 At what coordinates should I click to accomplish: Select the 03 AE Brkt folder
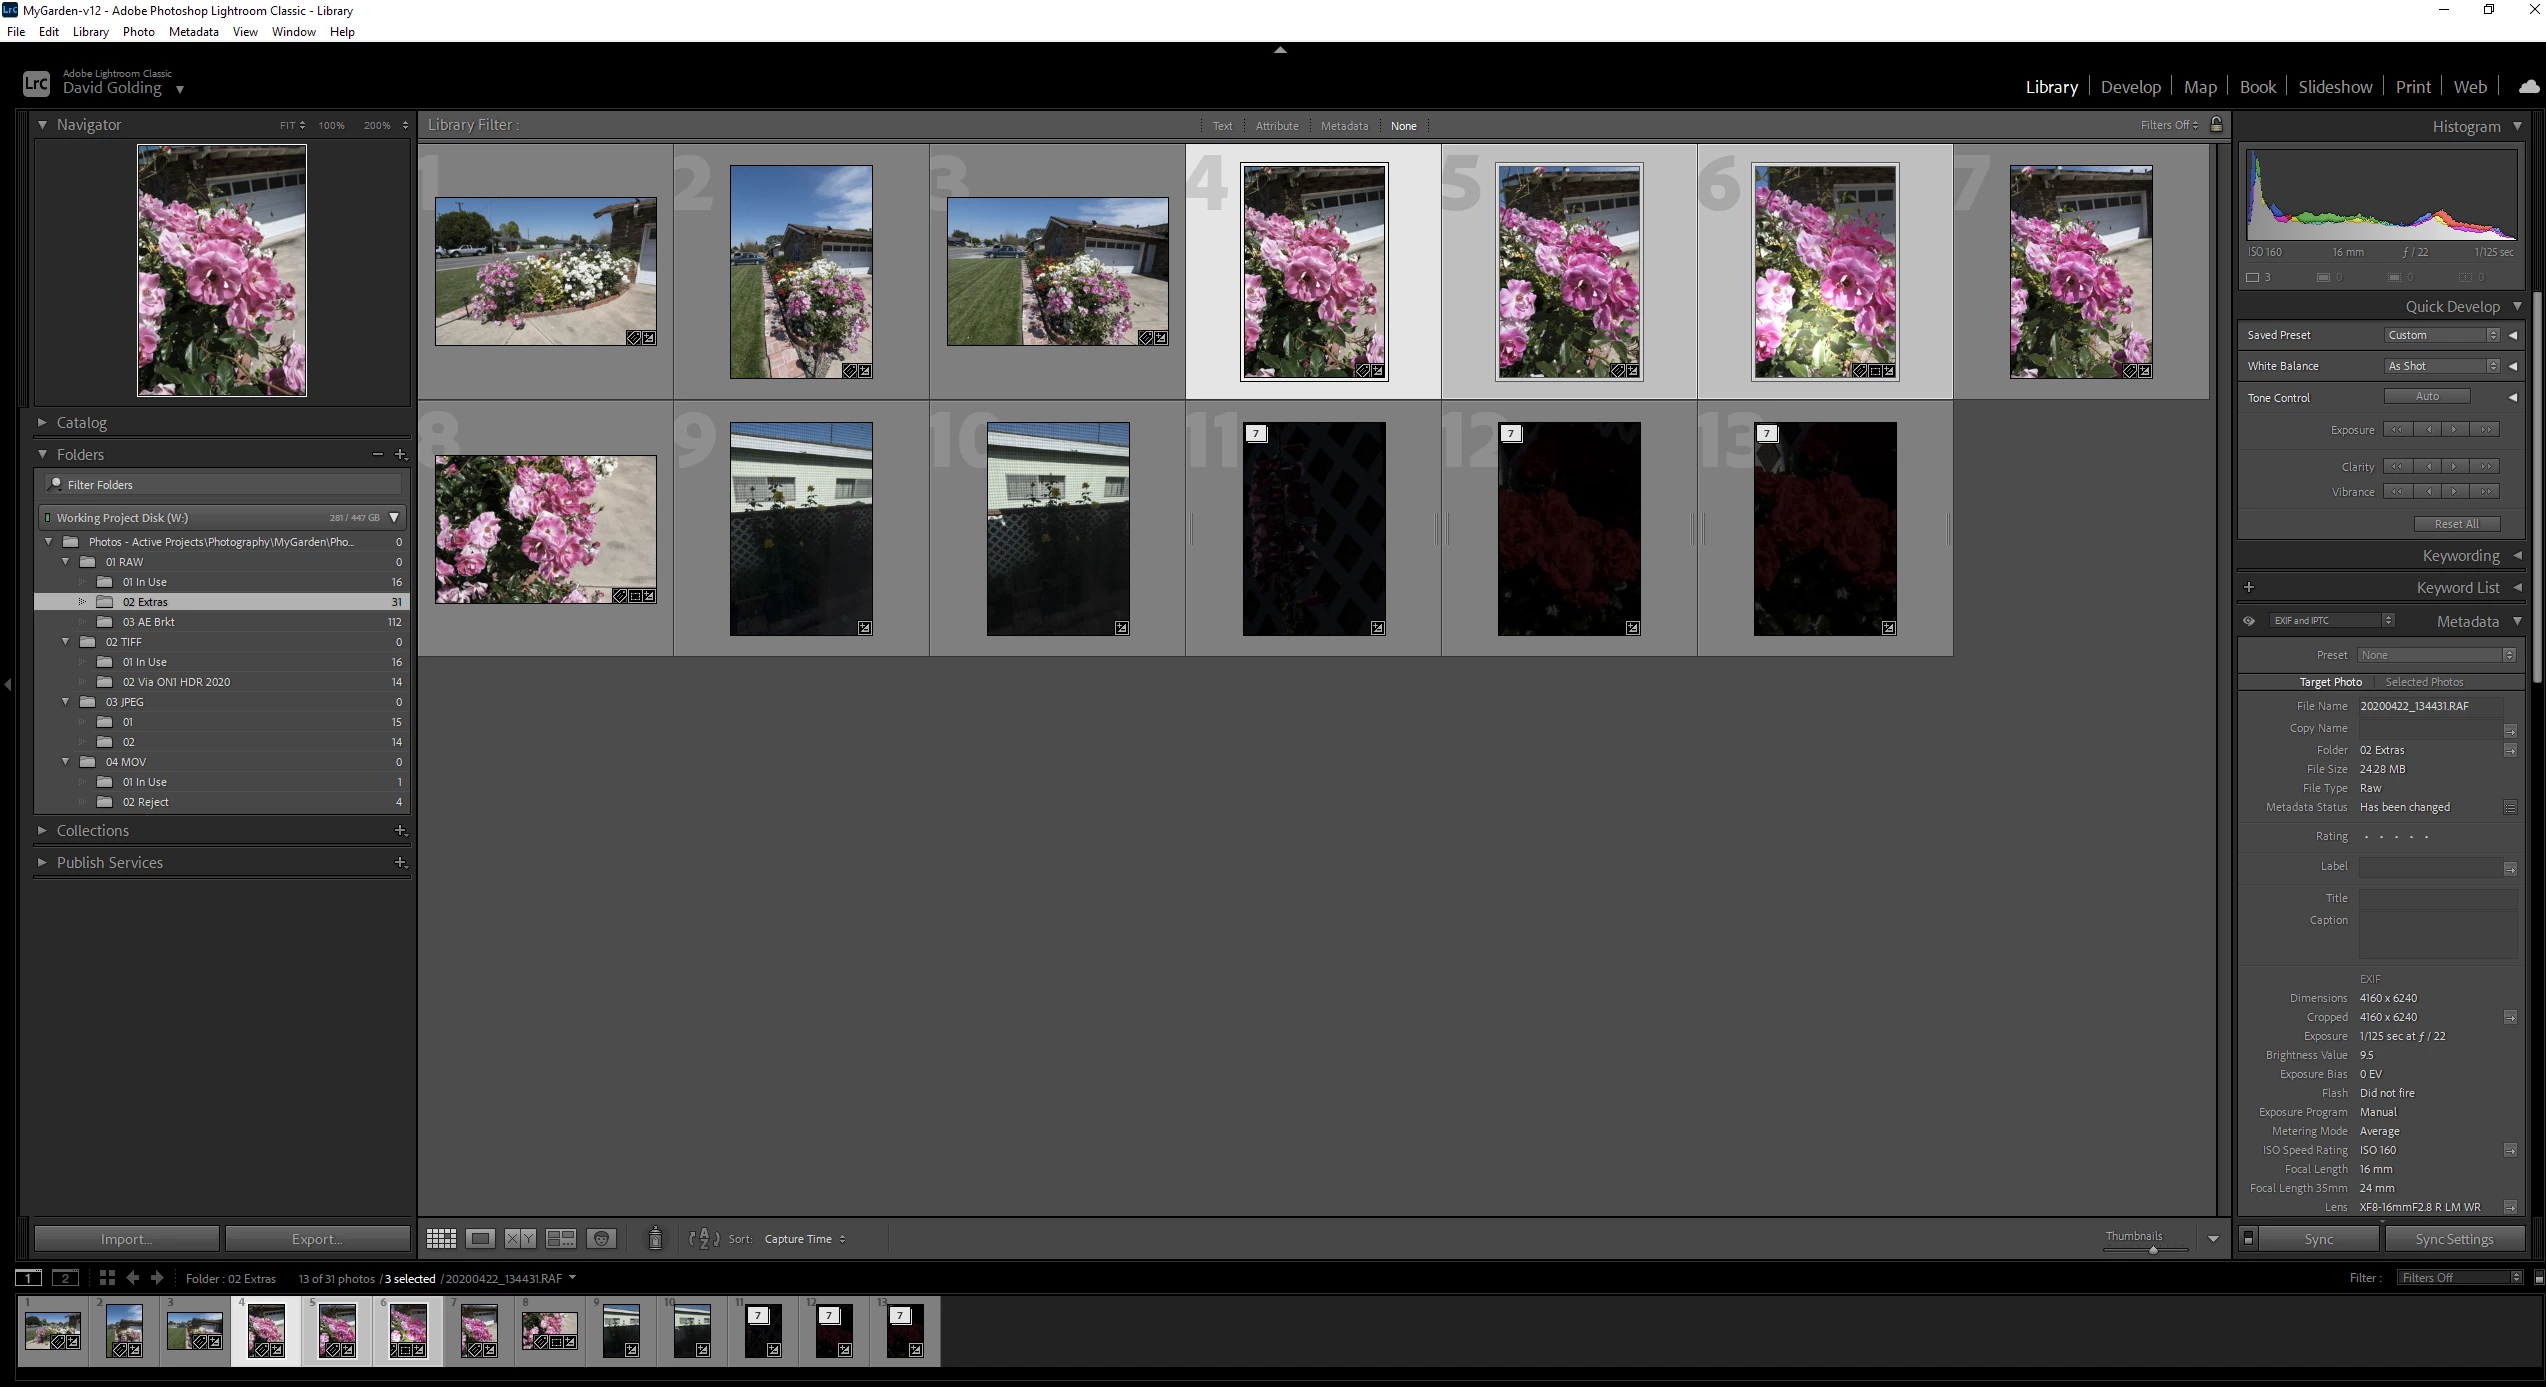click(x=149, y=622)
